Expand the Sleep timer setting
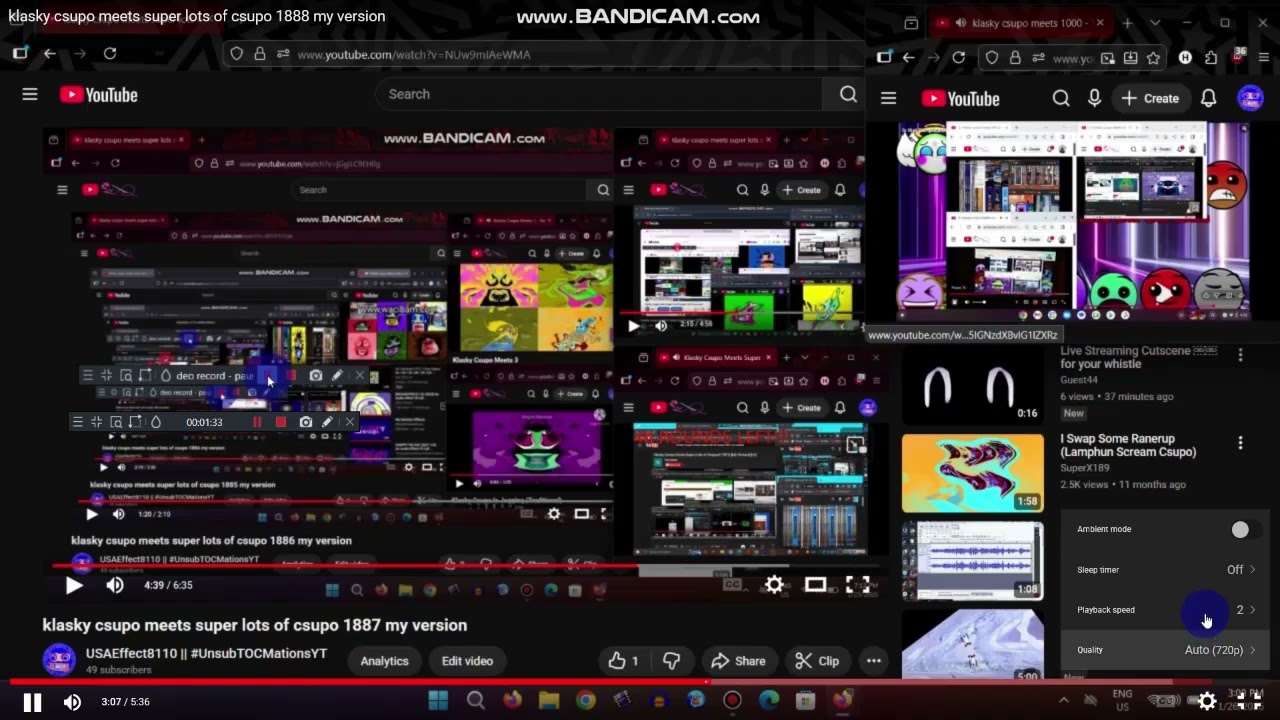Viewport: 1280px width, 720px height. (1165, 570)
